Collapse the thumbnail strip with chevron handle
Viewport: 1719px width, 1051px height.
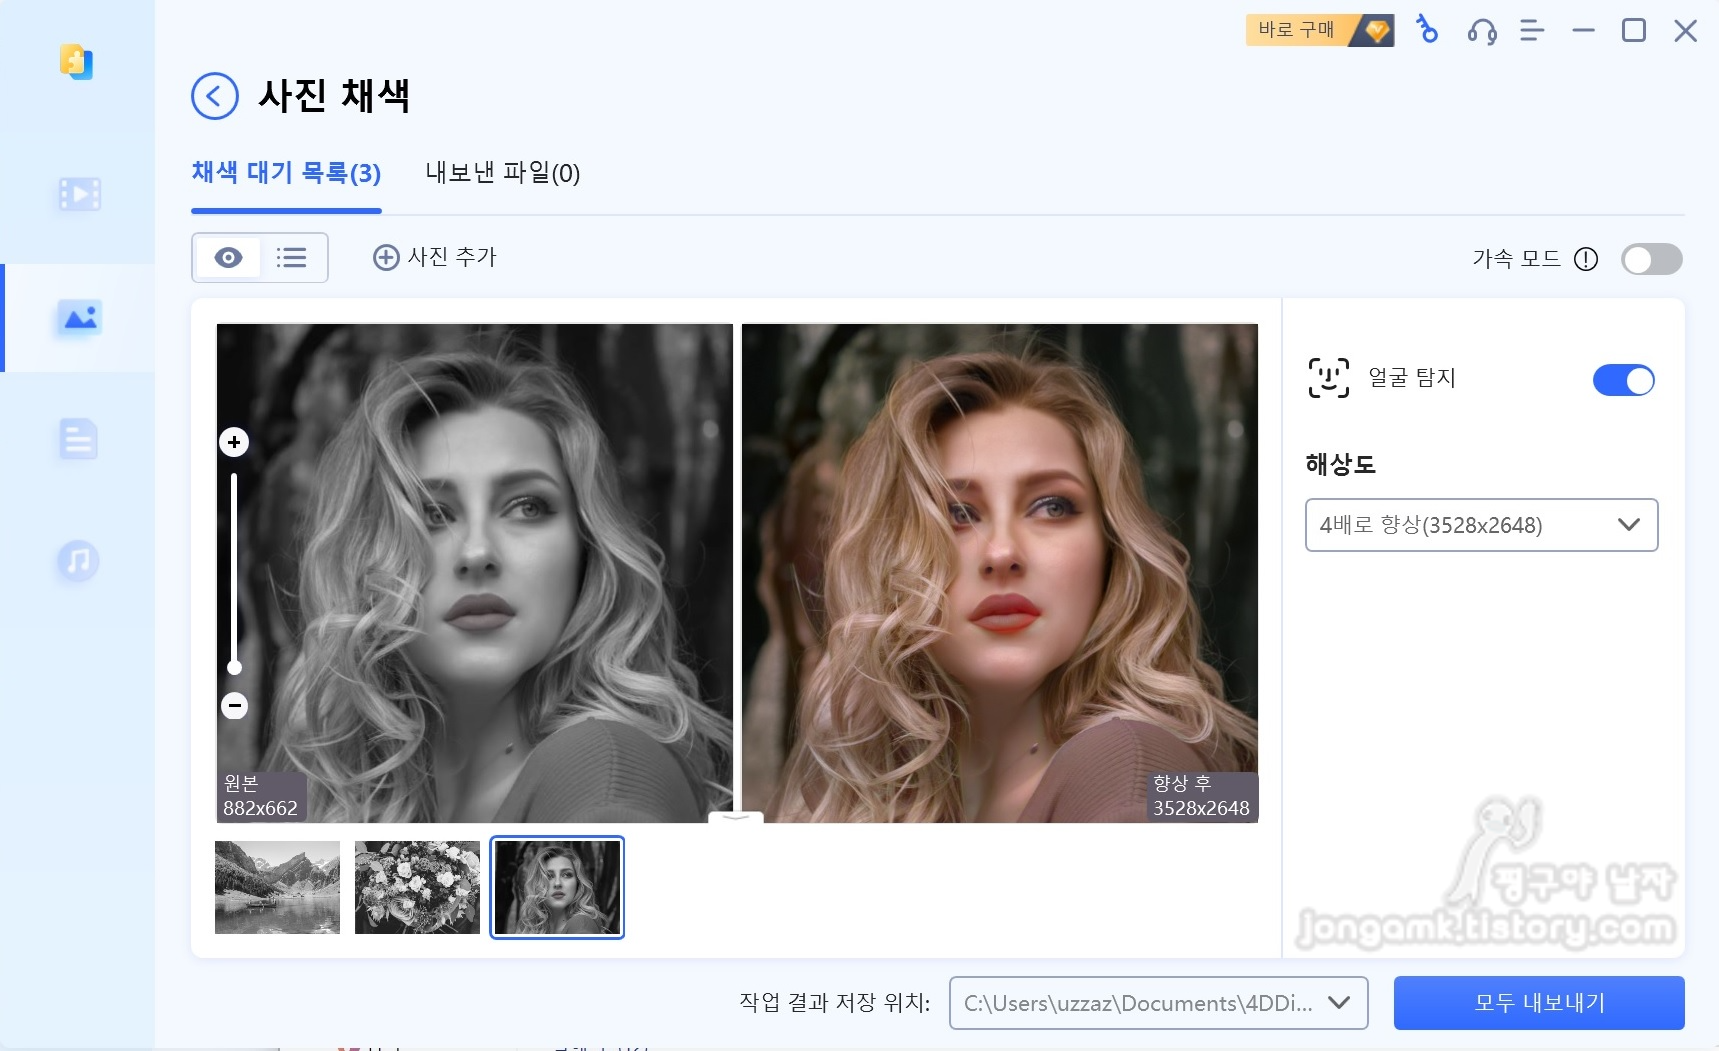[x=736, y=817]
